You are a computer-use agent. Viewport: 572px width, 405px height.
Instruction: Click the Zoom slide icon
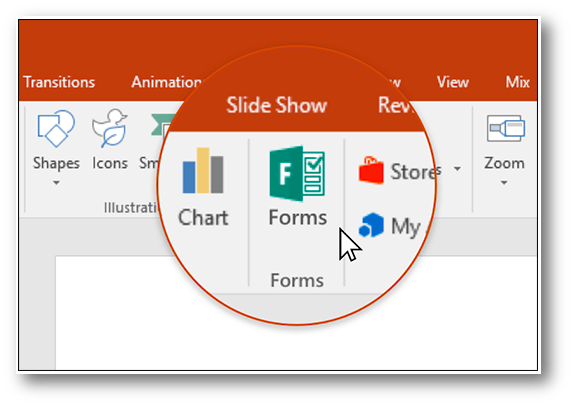click(x=506, y=128)
